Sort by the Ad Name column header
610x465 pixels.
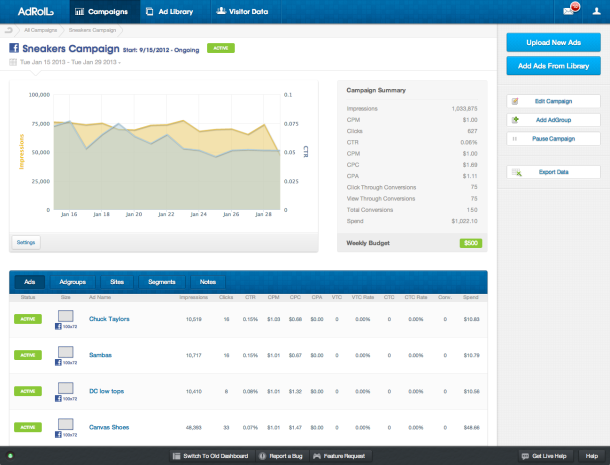coord(100,297)
